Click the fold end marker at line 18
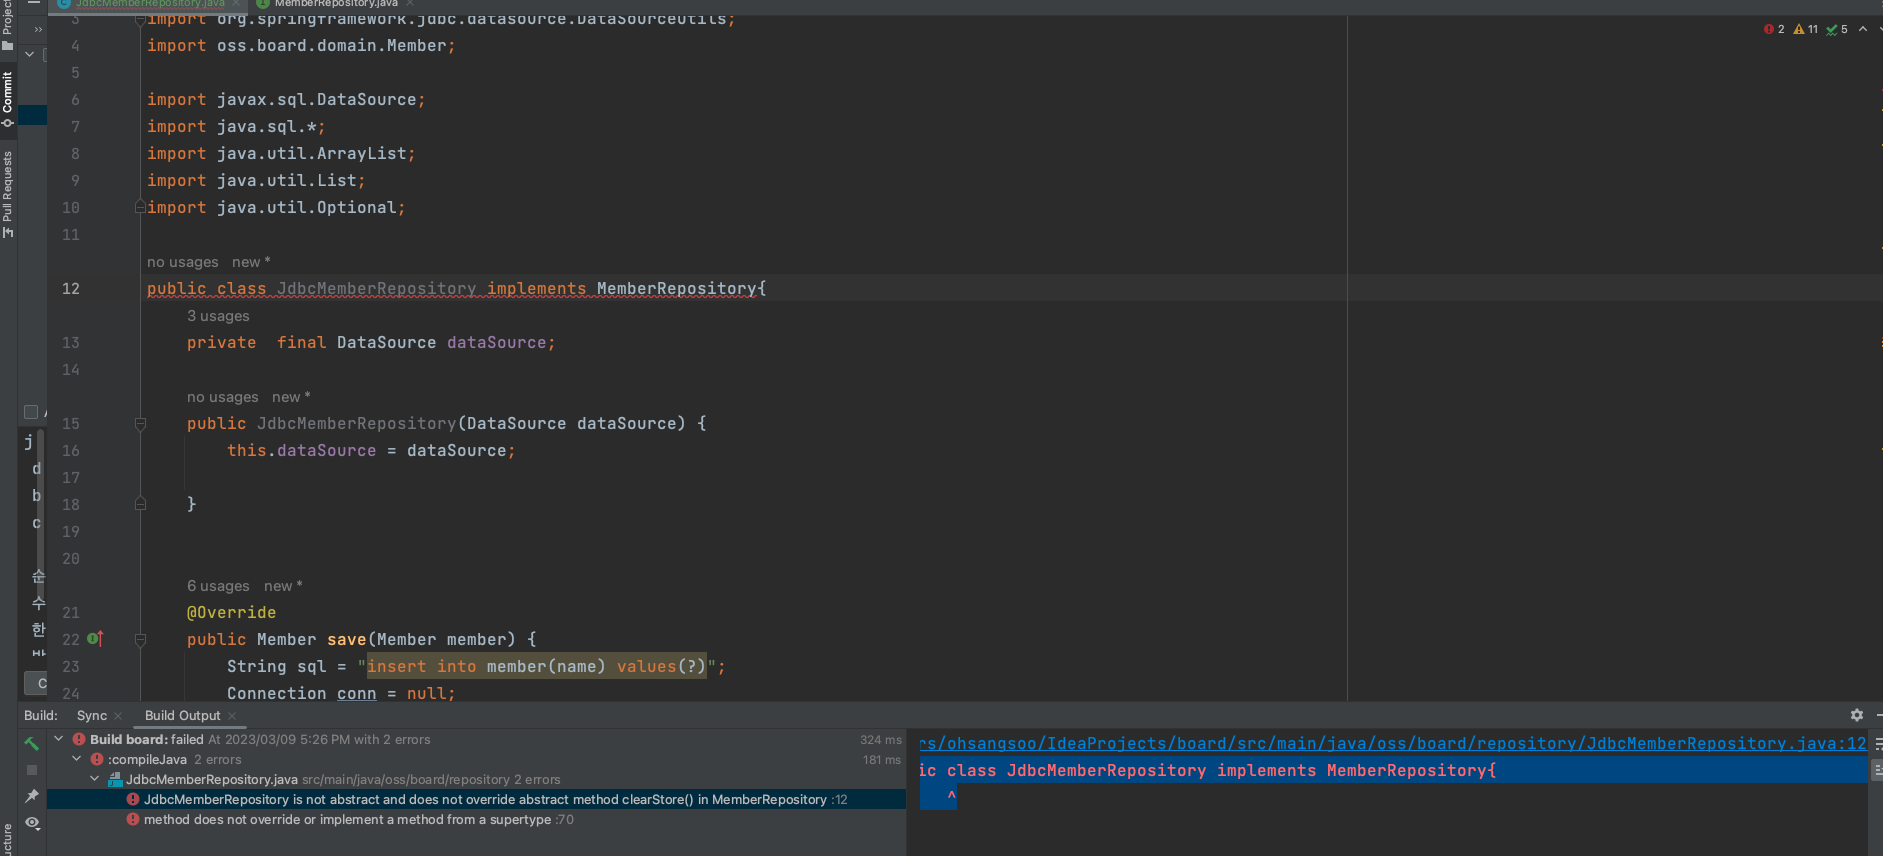 pyautogui.click(x=140, y=504)
